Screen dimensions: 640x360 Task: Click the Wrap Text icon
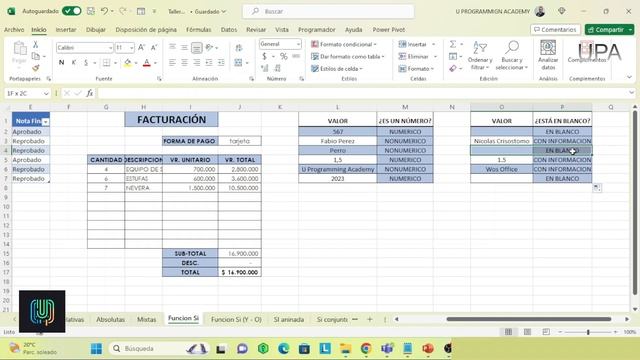(239, 48)
